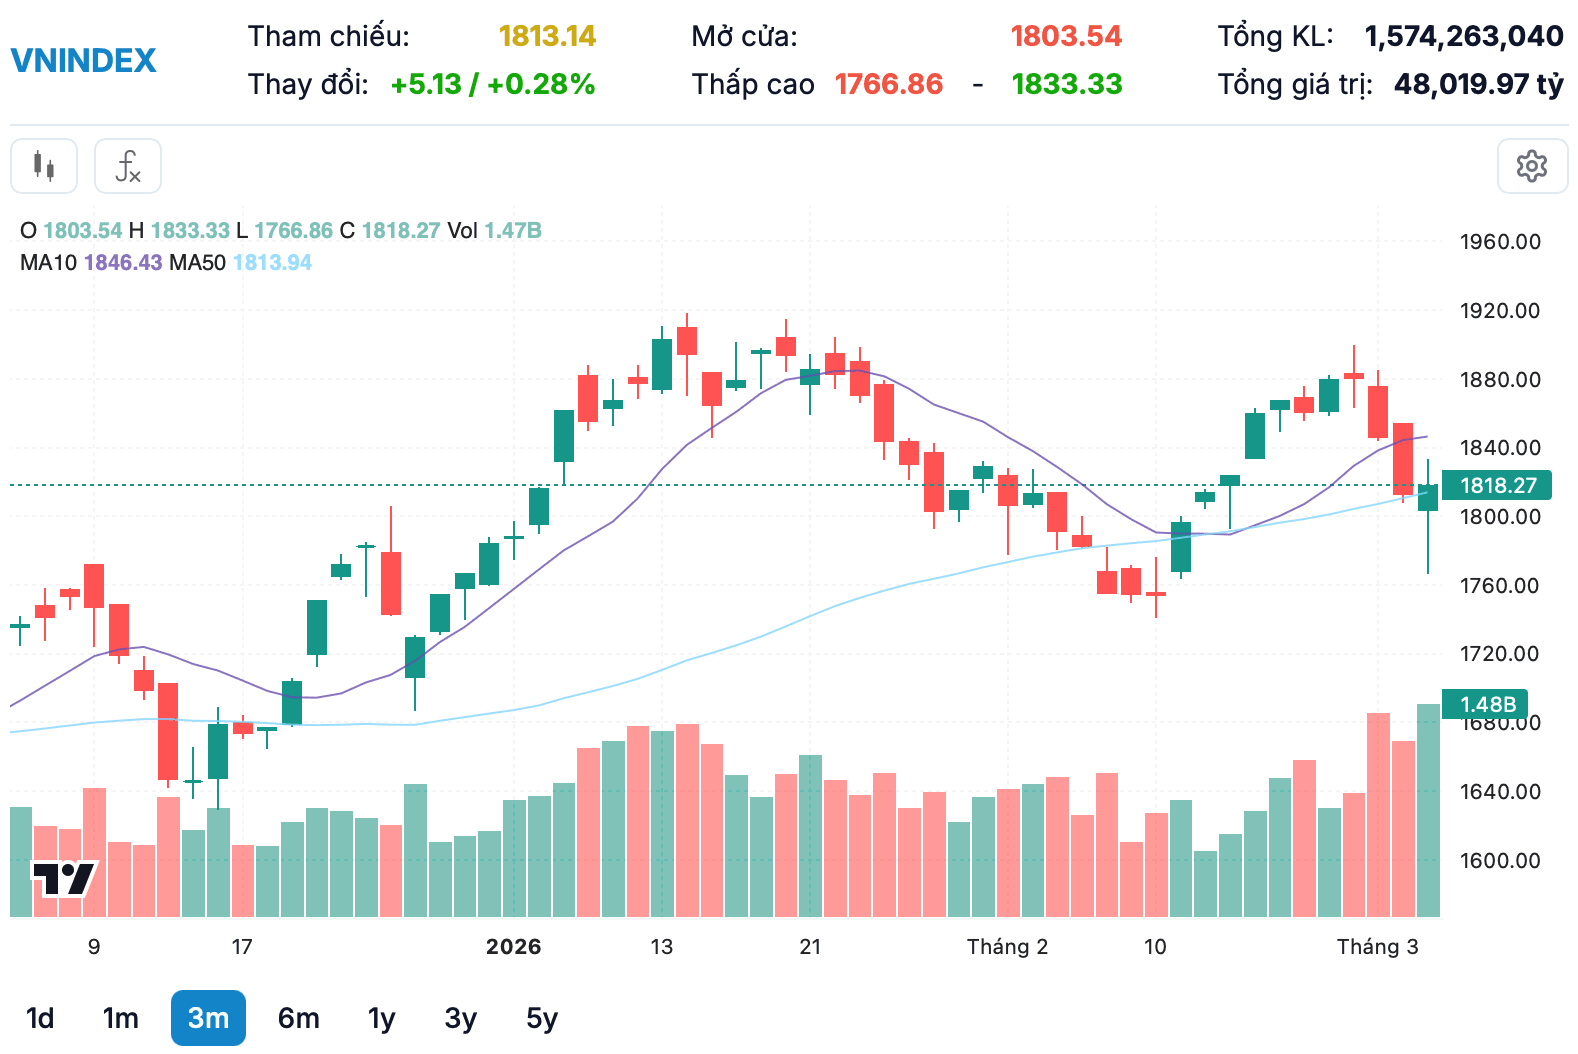Click the Tháng 2 date axis label
1578x1054 pixels.
[1007, 946]
